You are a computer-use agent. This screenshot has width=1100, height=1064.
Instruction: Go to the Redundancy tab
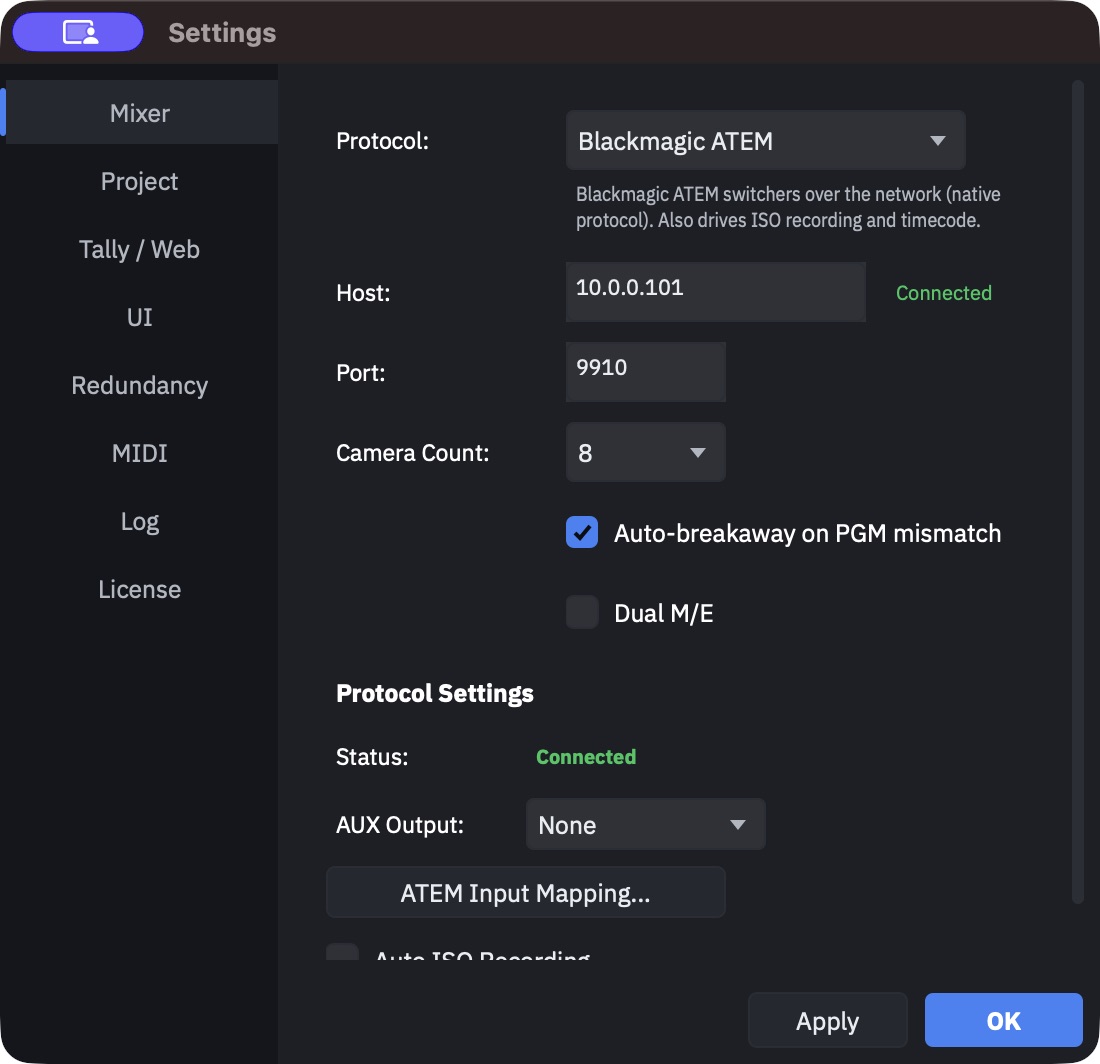tap(140, 385)
